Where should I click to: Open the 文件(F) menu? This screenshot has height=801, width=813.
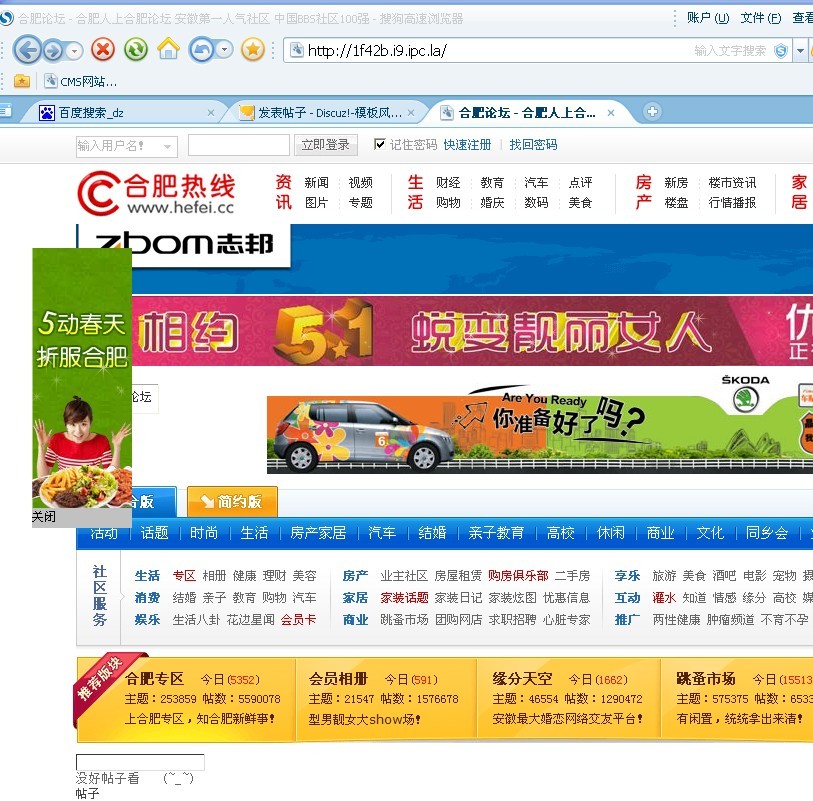(x=761, y=18)
